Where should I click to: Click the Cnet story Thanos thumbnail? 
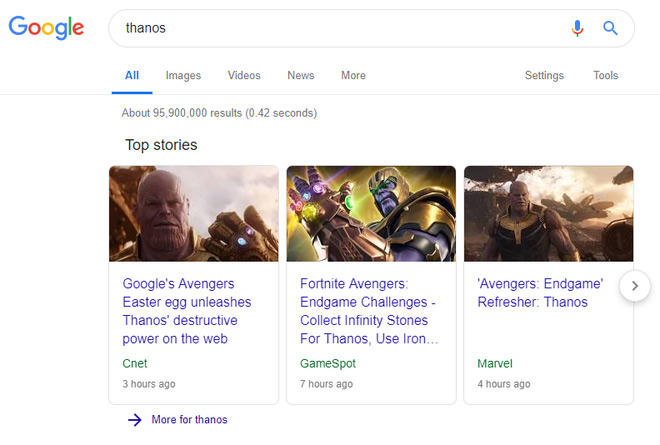click(194, 214)
